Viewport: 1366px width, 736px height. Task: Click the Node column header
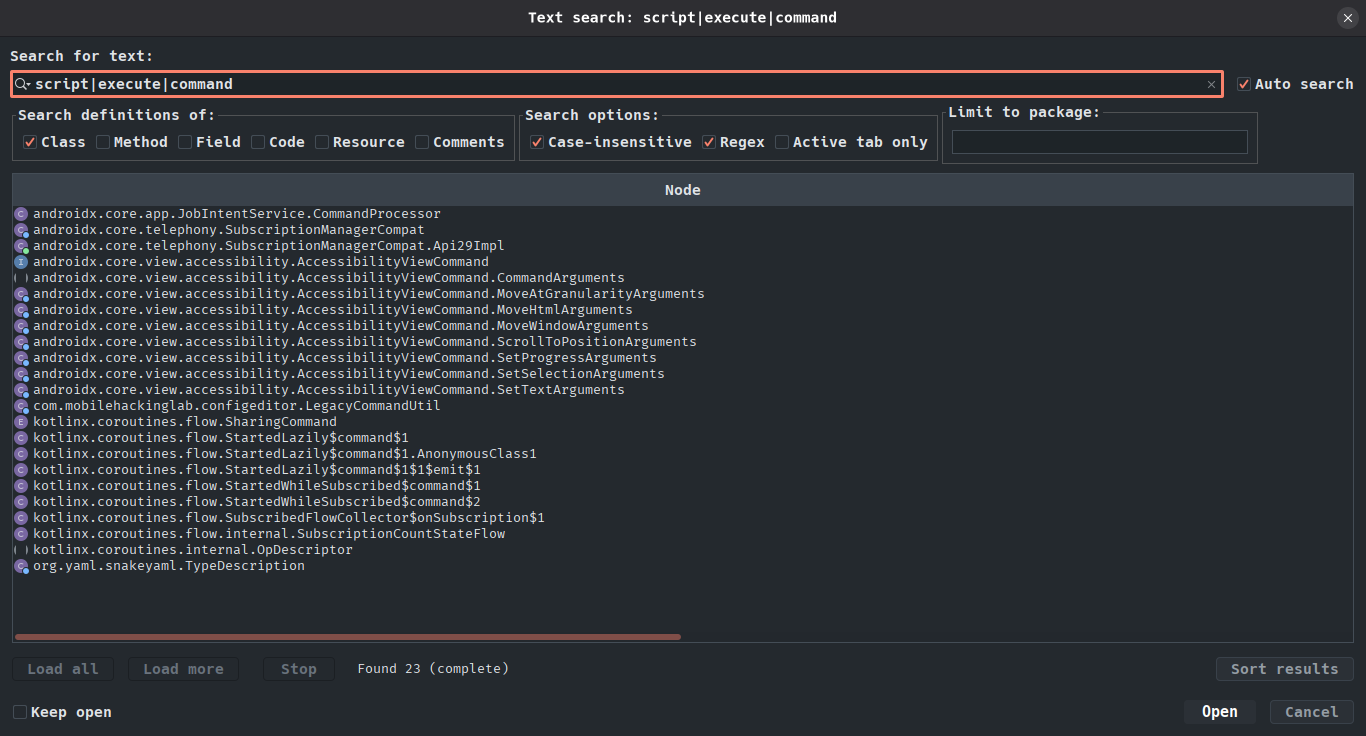[682, 190]
